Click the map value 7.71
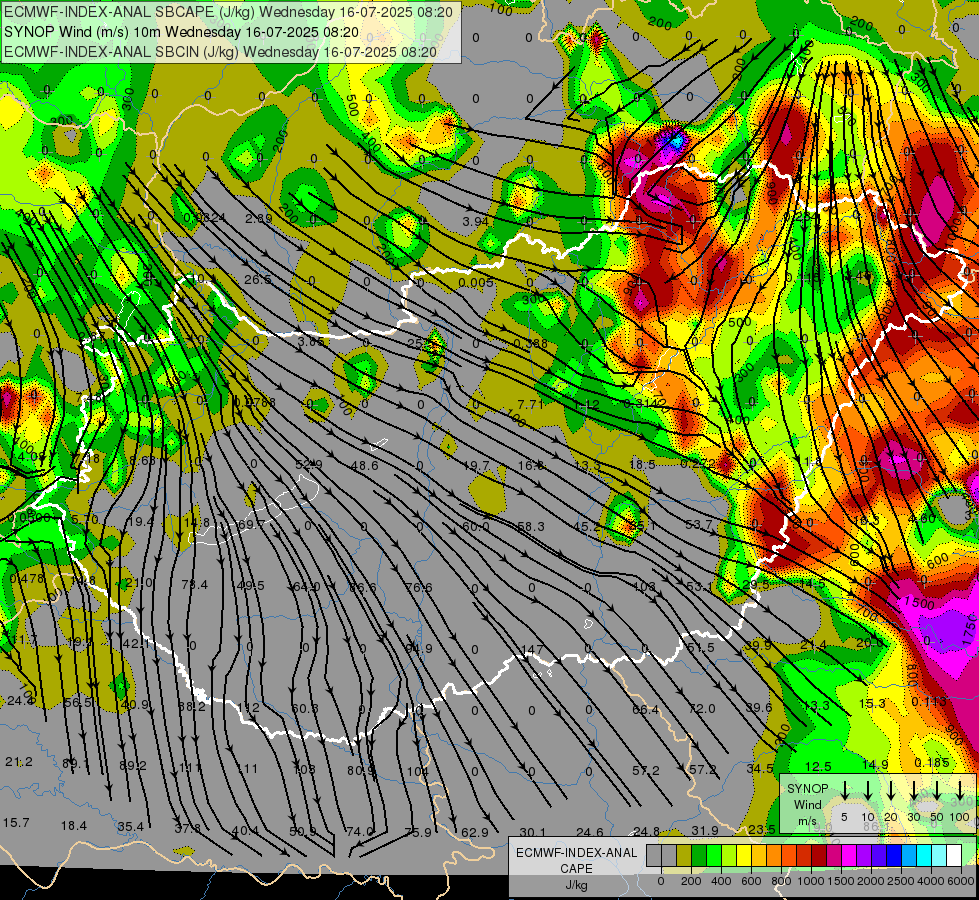 (x=531, y=404)
